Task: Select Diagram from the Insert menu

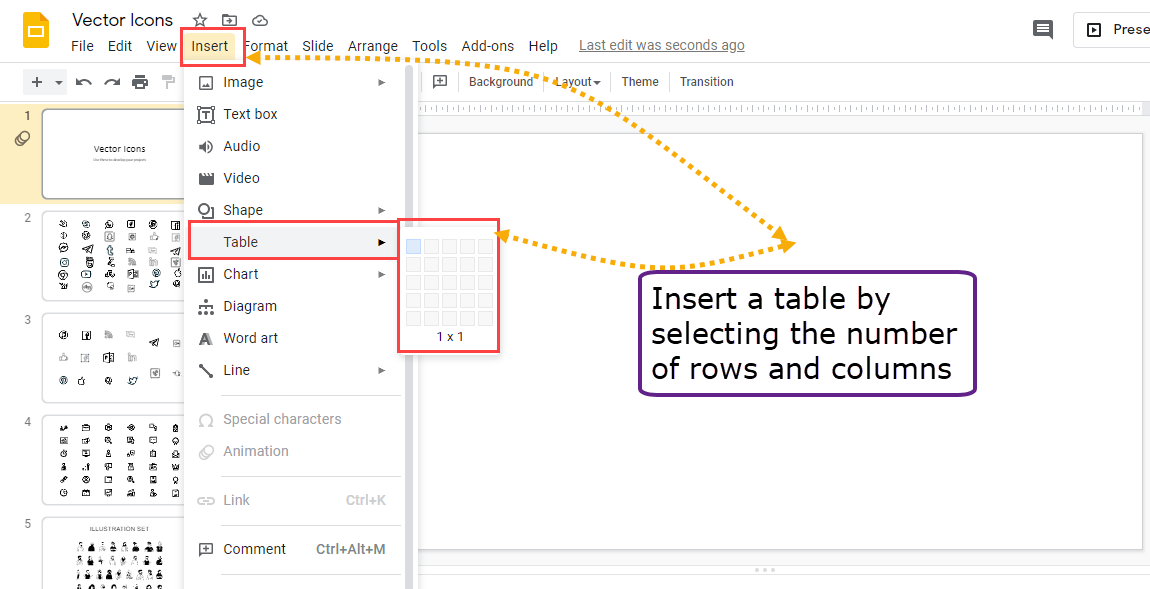Action: tap(252, 306)
